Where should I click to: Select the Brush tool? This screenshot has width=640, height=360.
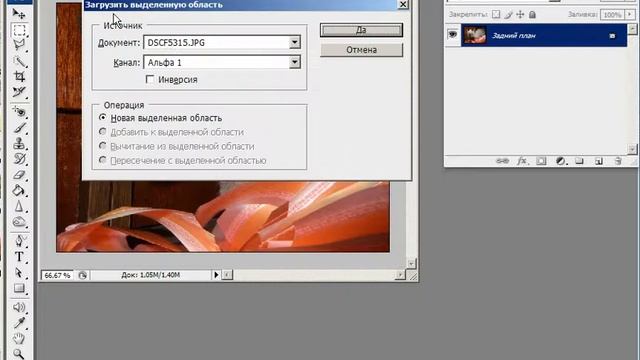(19, 127)
